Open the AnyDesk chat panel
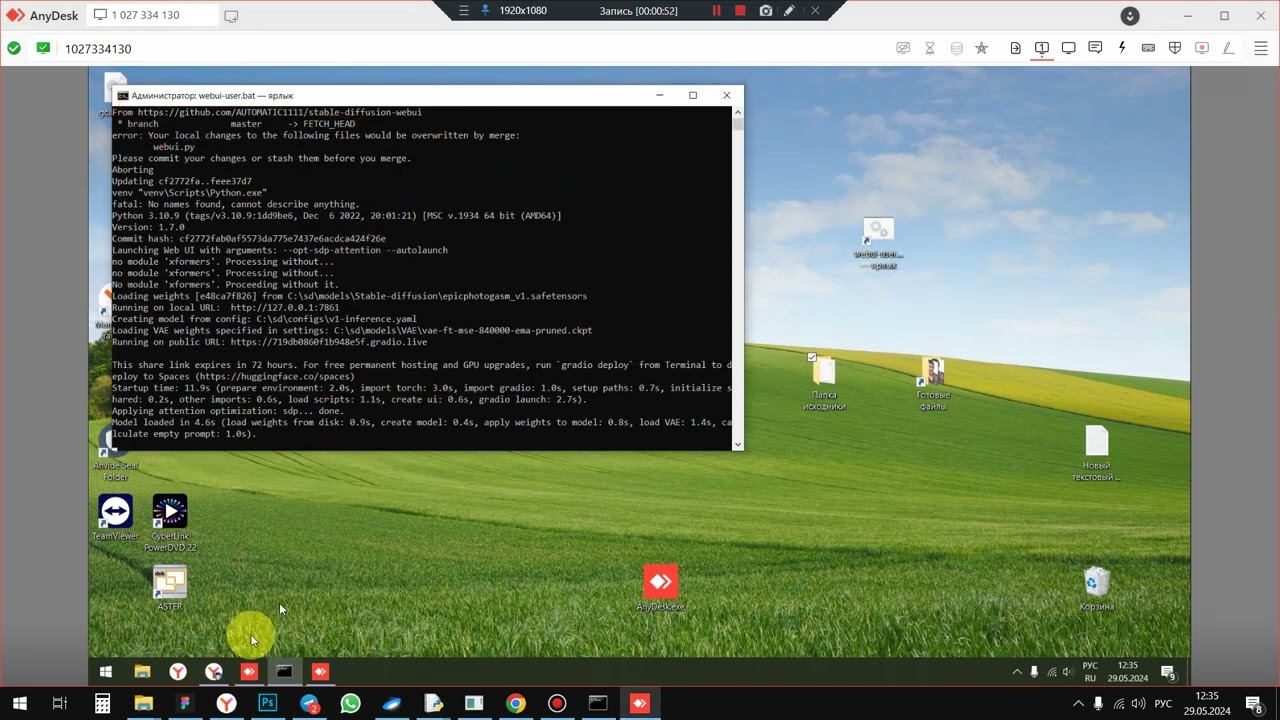The width and height of the screenshot is (1280, 720). (1095, 48)
